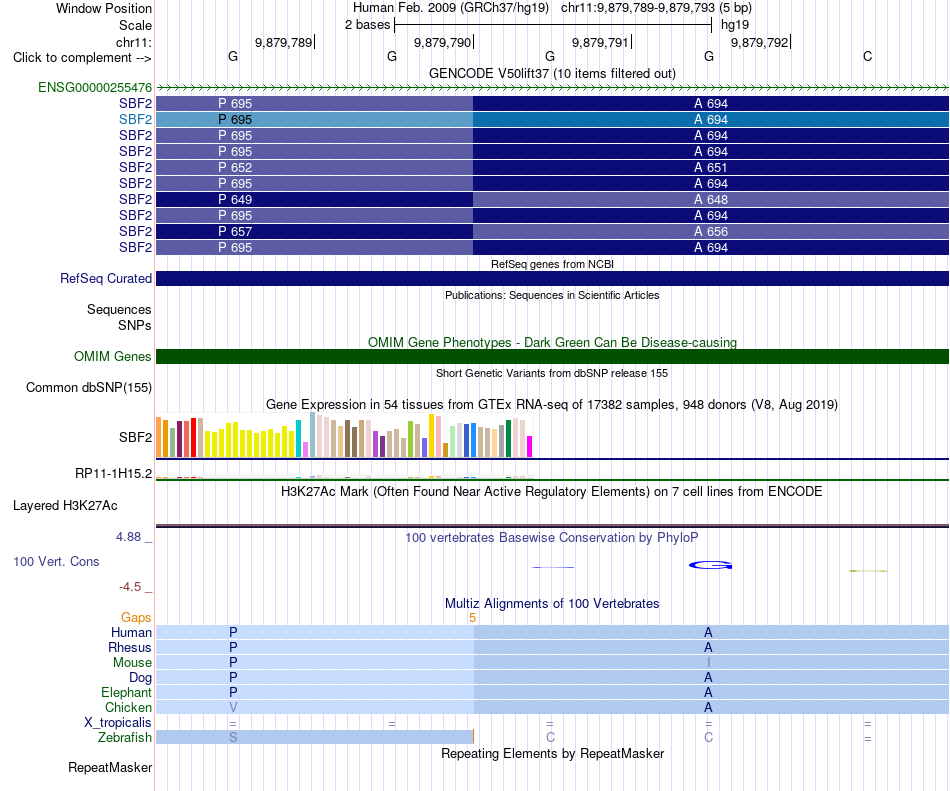Click the SBF2 GTEx expression bar chart
950x791 pixels.
pos(344,435)
